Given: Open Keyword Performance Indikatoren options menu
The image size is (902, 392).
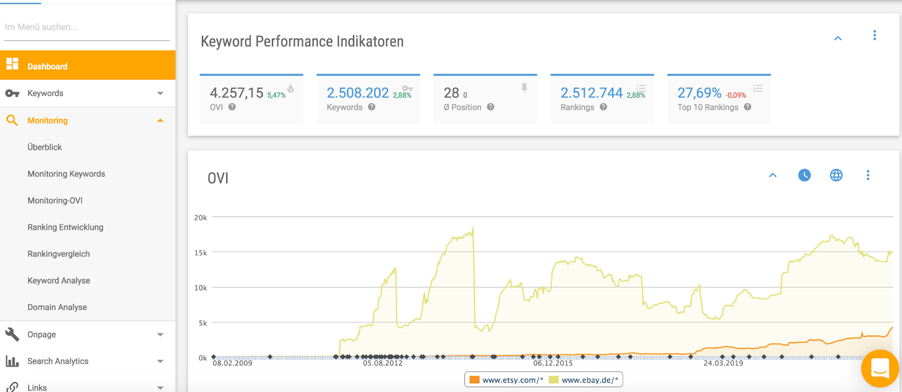Looking at the screenshot, I should (874, 36).
